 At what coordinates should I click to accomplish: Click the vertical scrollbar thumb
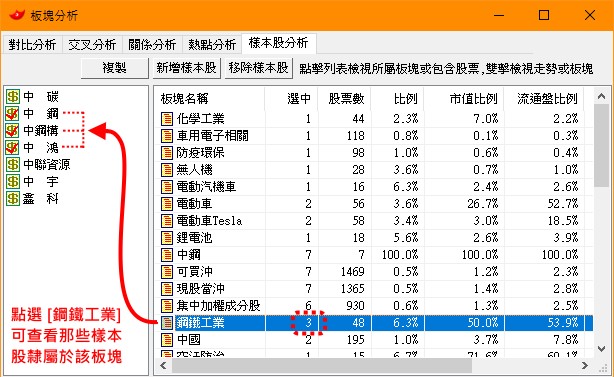tap(601, 146)
